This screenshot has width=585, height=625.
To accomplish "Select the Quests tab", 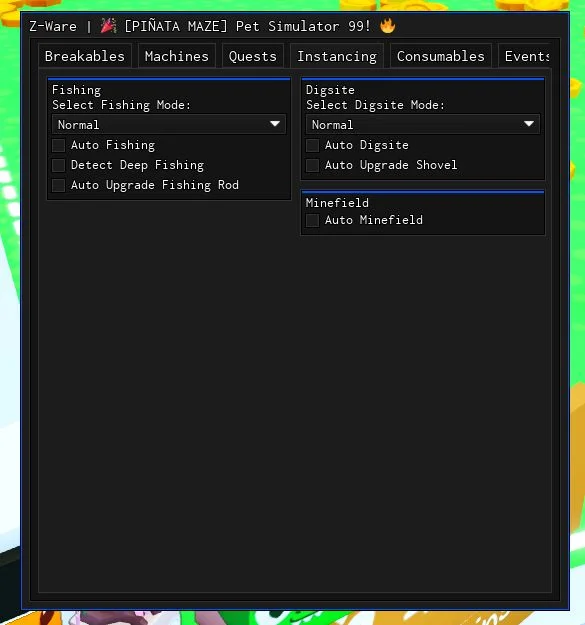I will coord(253,56).
